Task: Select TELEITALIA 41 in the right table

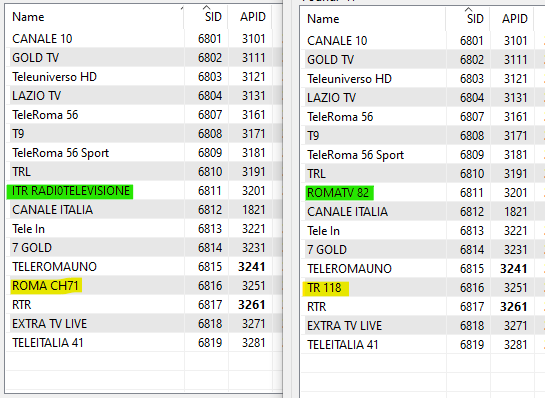Action: (x=343, y=345)
